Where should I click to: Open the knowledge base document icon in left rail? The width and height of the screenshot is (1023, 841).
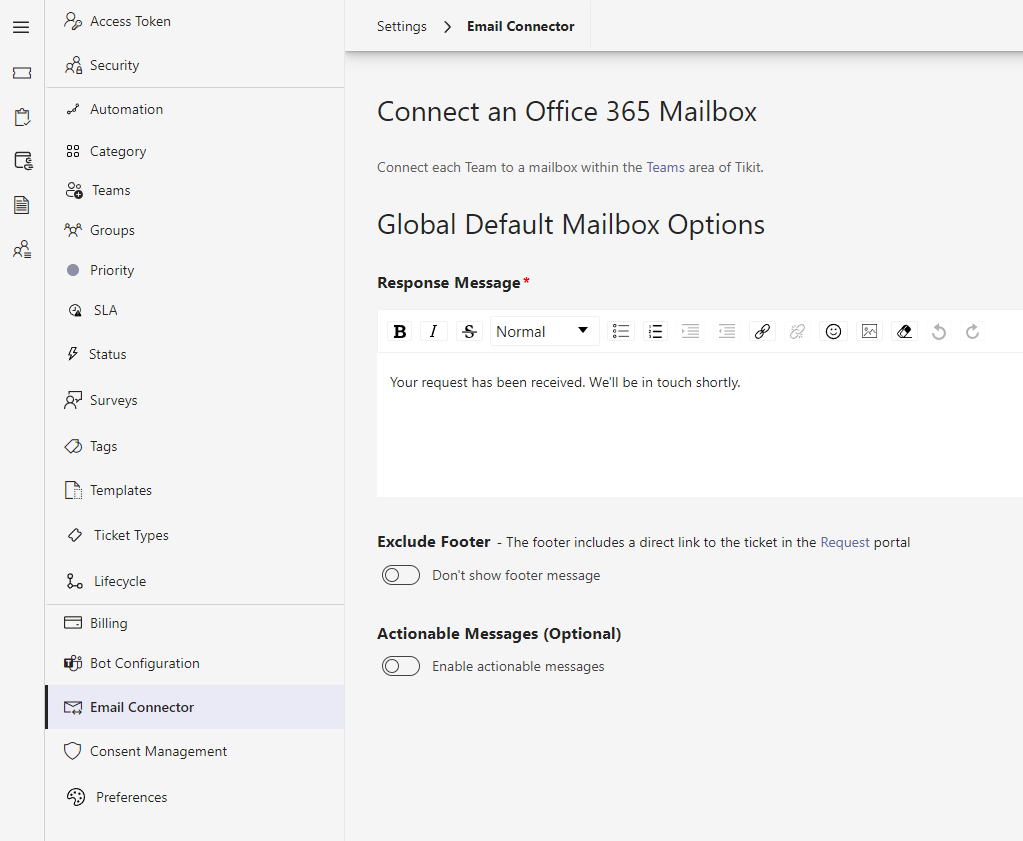tap(22, 205)
